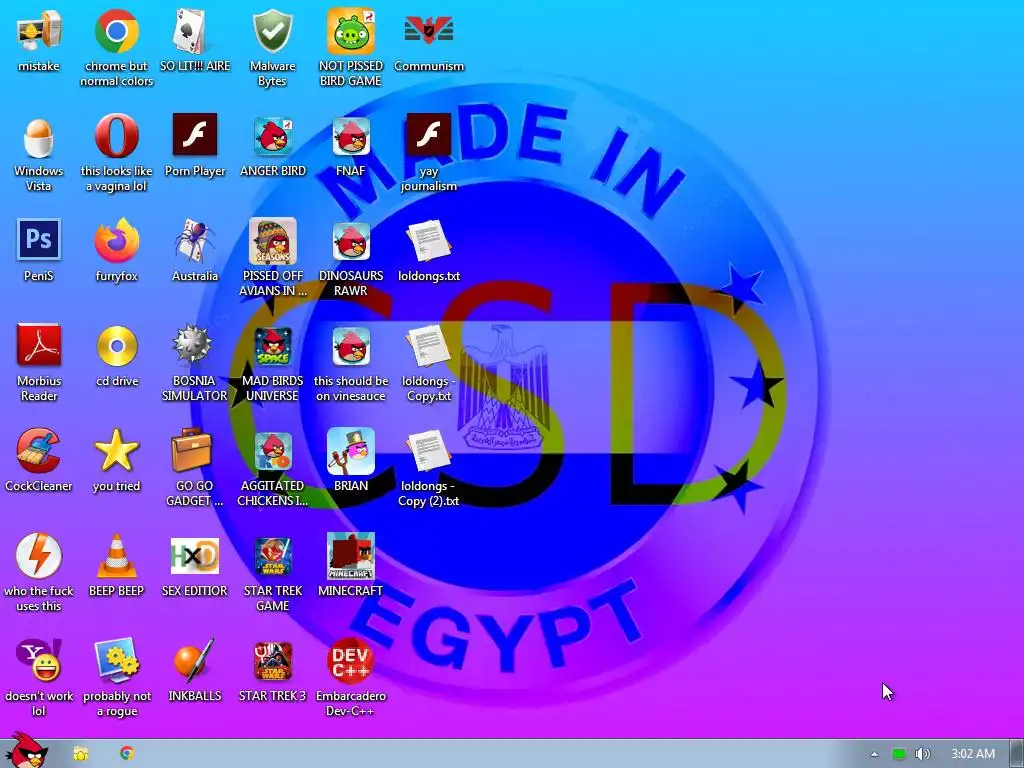Viewport: 1024px width, 768px height.
Task: Select the 'mistake' computer desktop icon
Action: coord(39,31)
